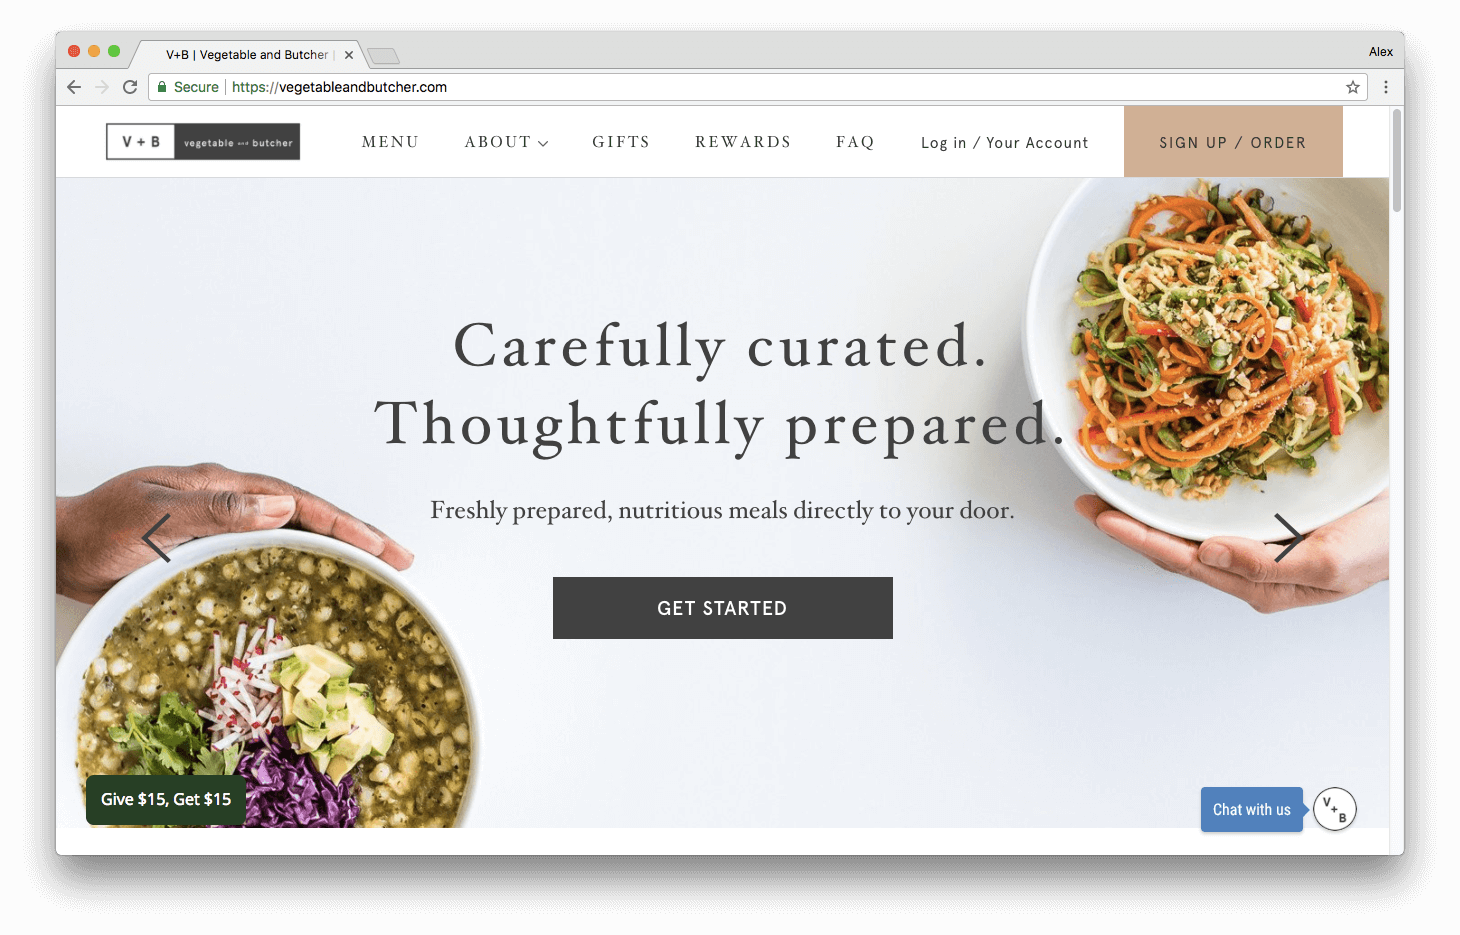
Task: Show the previous slide with the left arrow
Action: click(157, 538)
